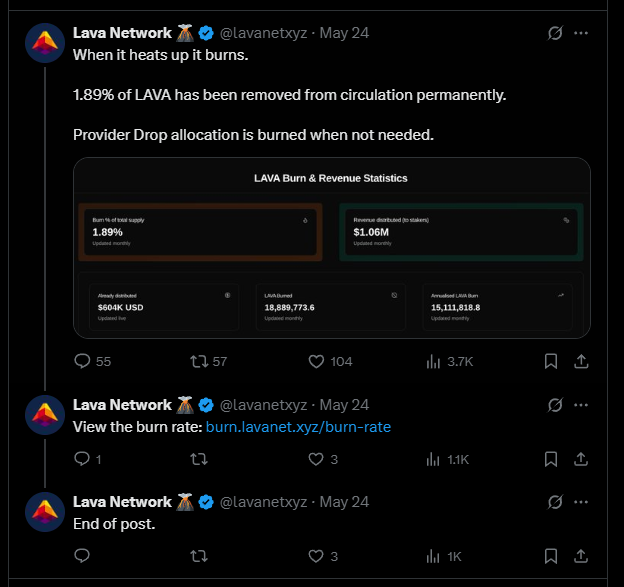Viewport: 624px width, 587px height.
Task: Bookmark the LAVA burn statistics tweet
Action: 551,361
